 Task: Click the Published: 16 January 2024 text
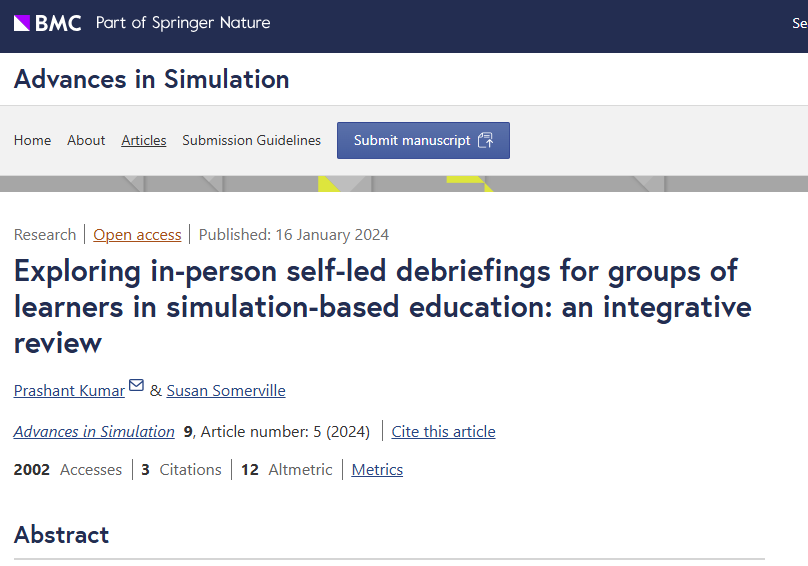(x=294, y=235)
